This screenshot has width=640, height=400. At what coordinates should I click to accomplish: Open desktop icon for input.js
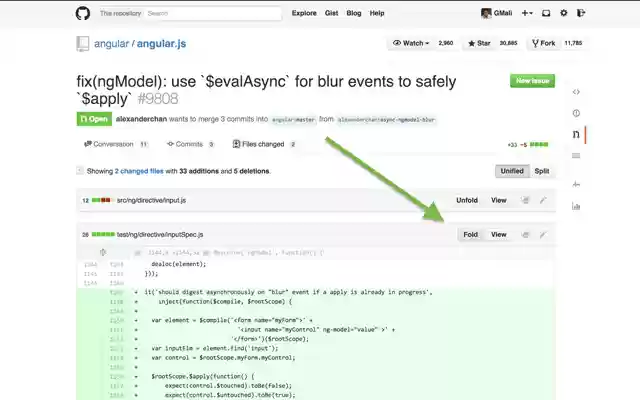click(x=525, y=200)
